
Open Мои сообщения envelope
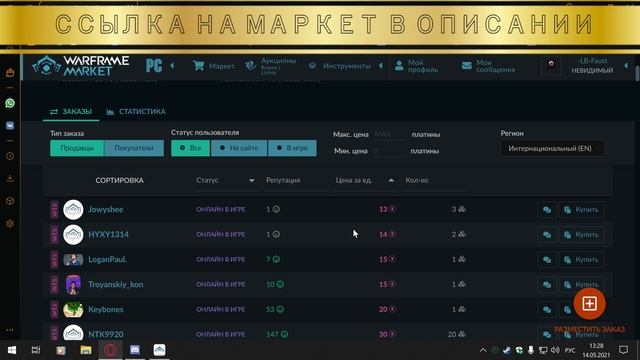coord(489,66)
